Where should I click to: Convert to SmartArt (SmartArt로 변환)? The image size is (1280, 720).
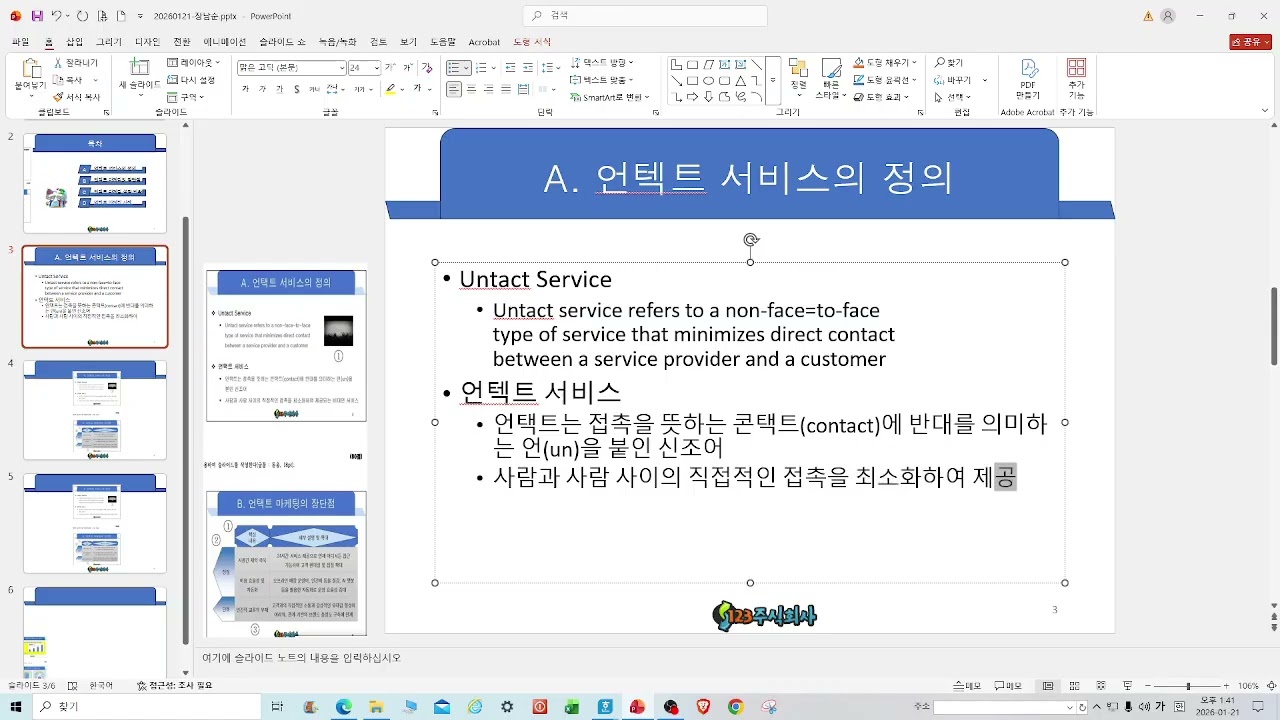pyautogui.click(x=610, y=97)
